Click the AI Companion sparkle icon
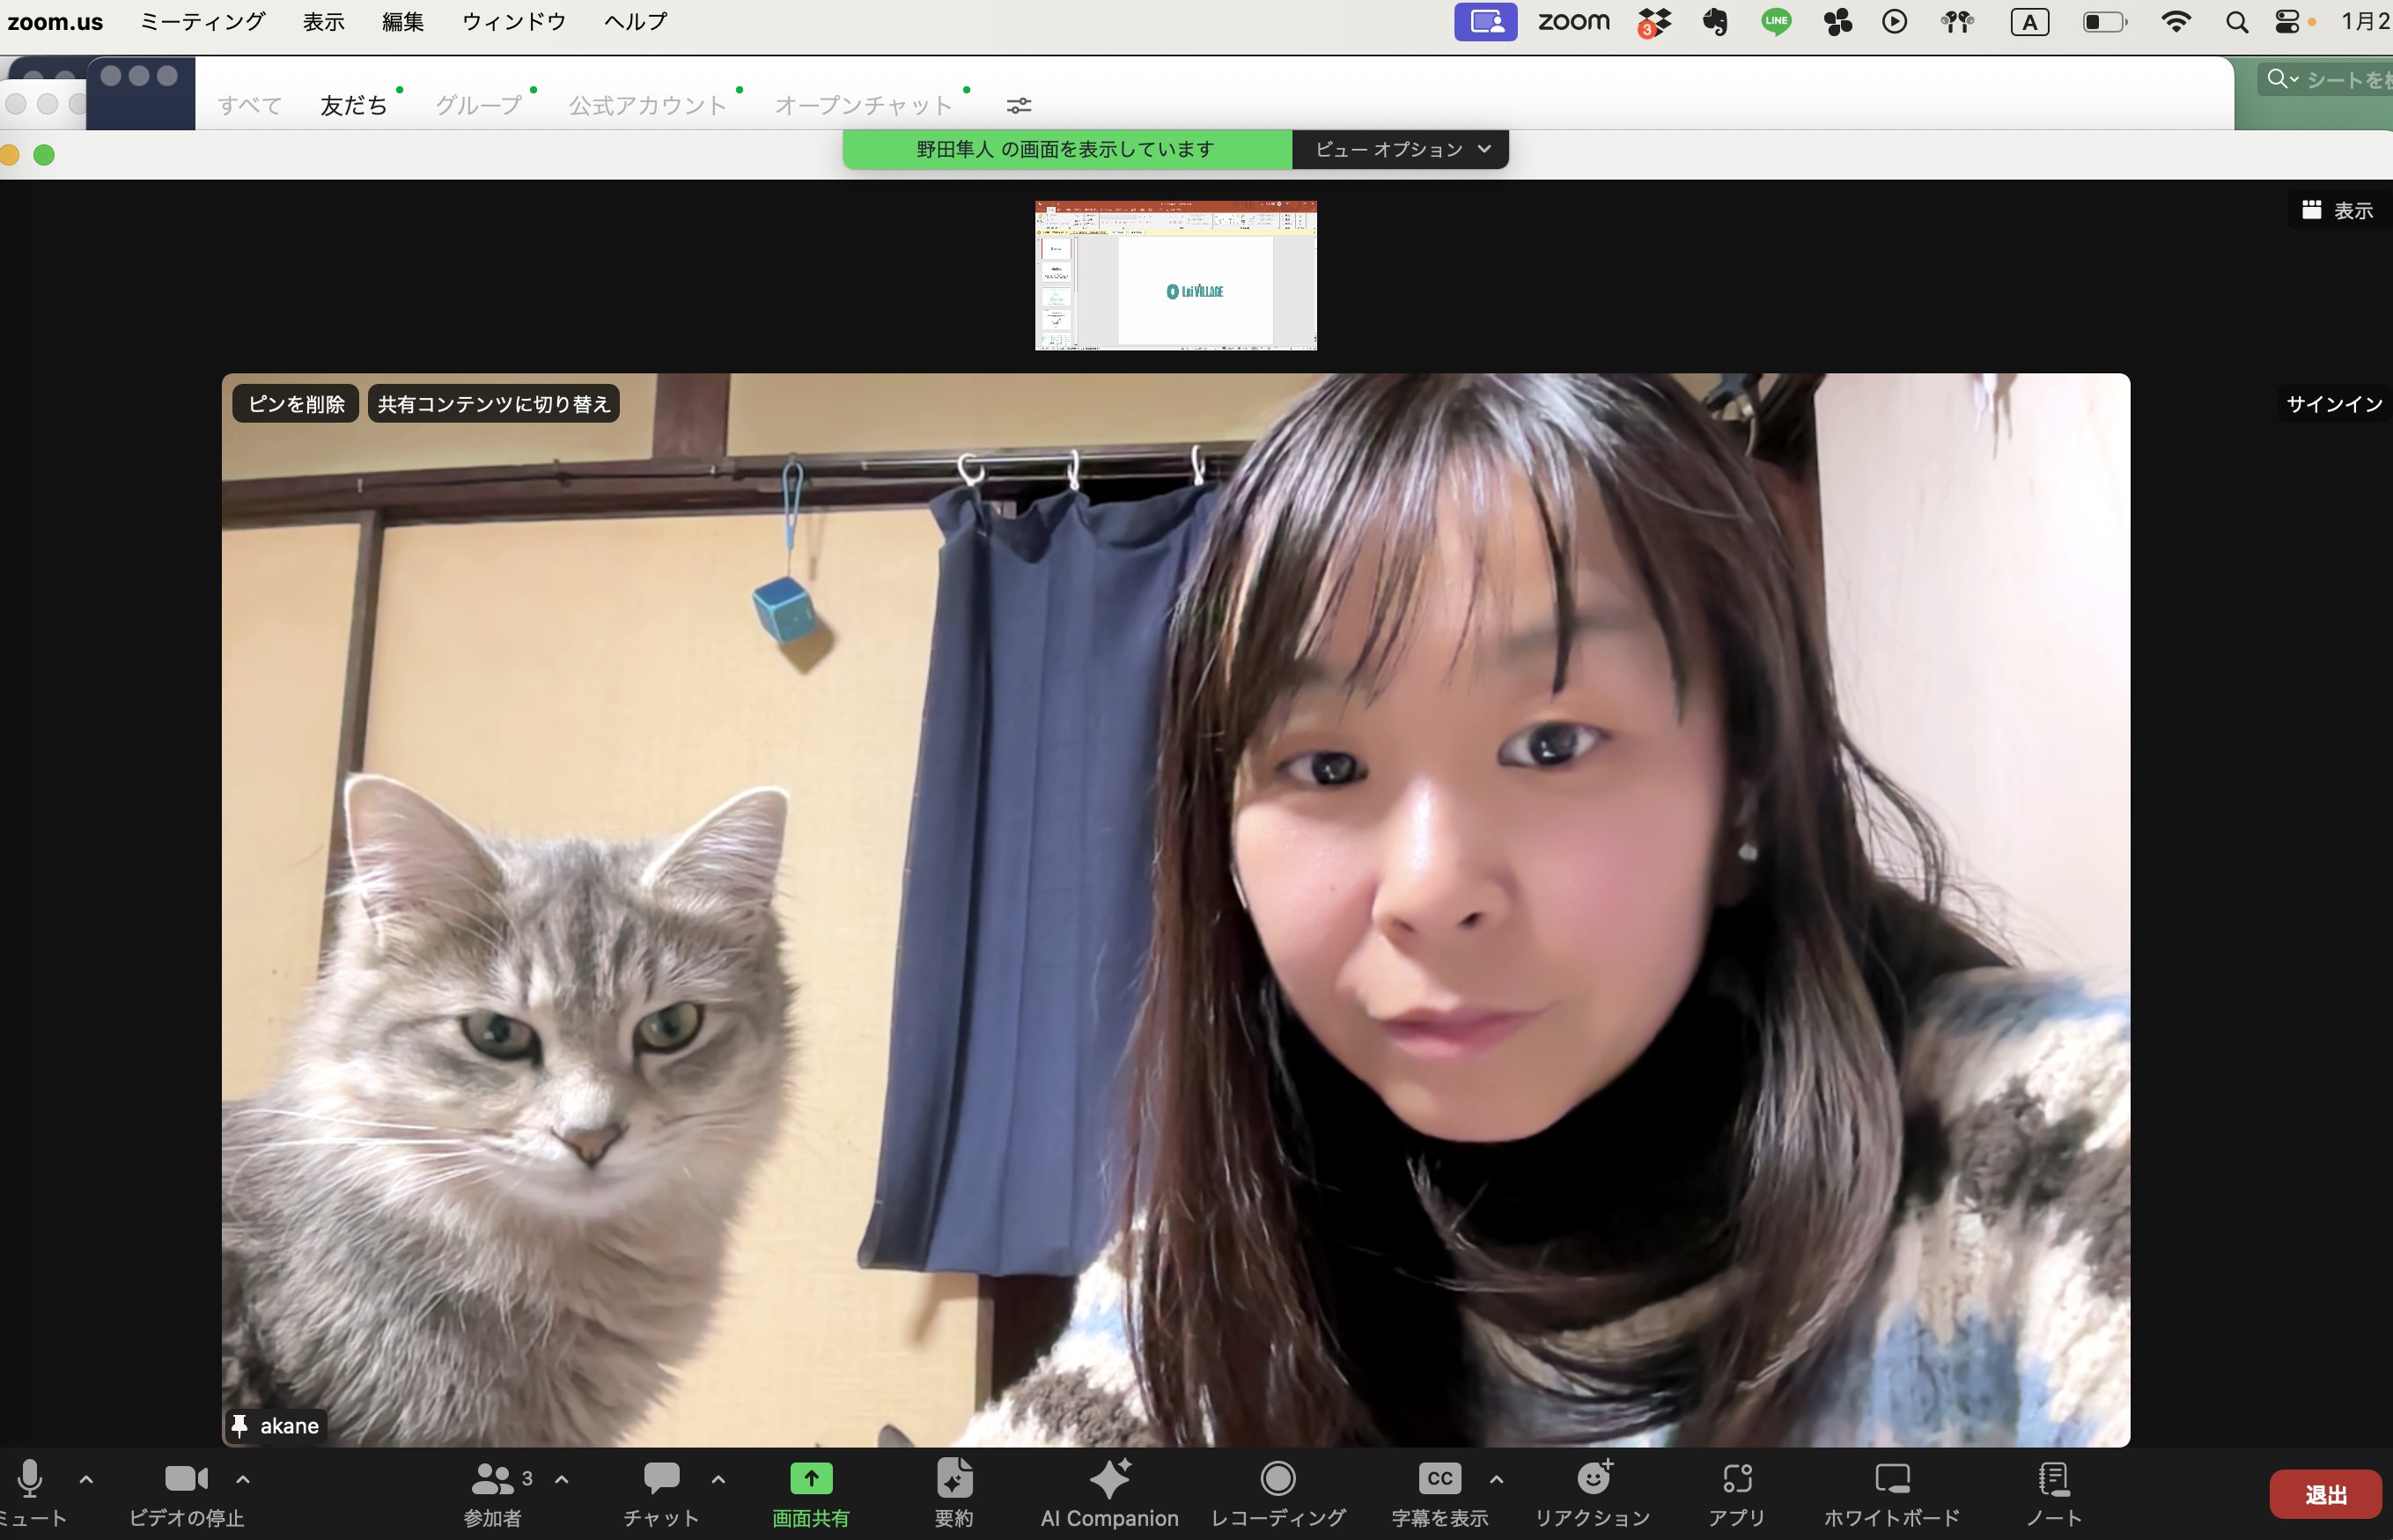The image size is (2393, 1540). pyautogui.click(x=1109, y=1479)
